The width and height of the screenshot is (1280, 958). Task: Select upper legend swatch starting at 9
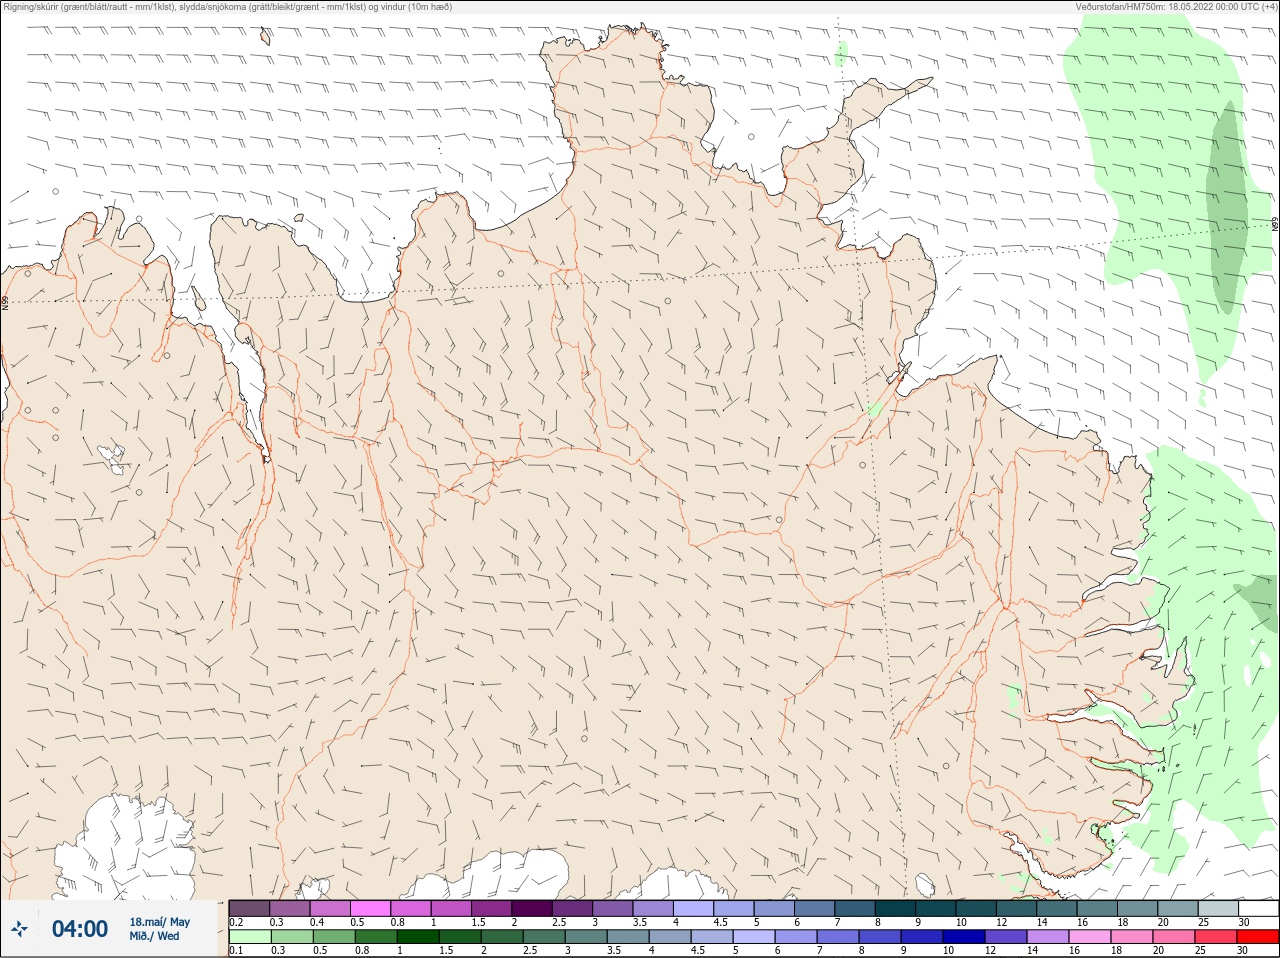[936, 908]
